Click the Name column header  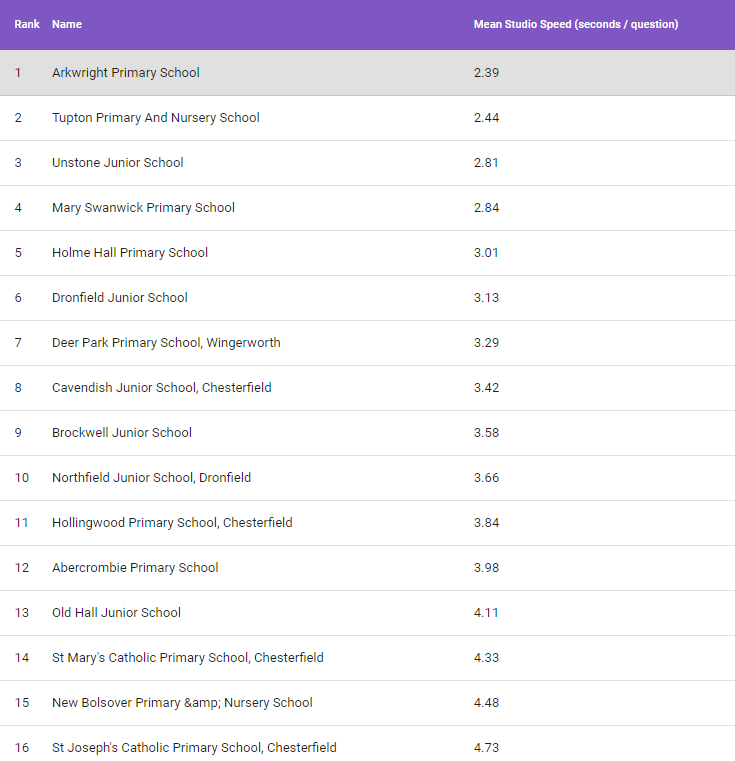(67, 24)
